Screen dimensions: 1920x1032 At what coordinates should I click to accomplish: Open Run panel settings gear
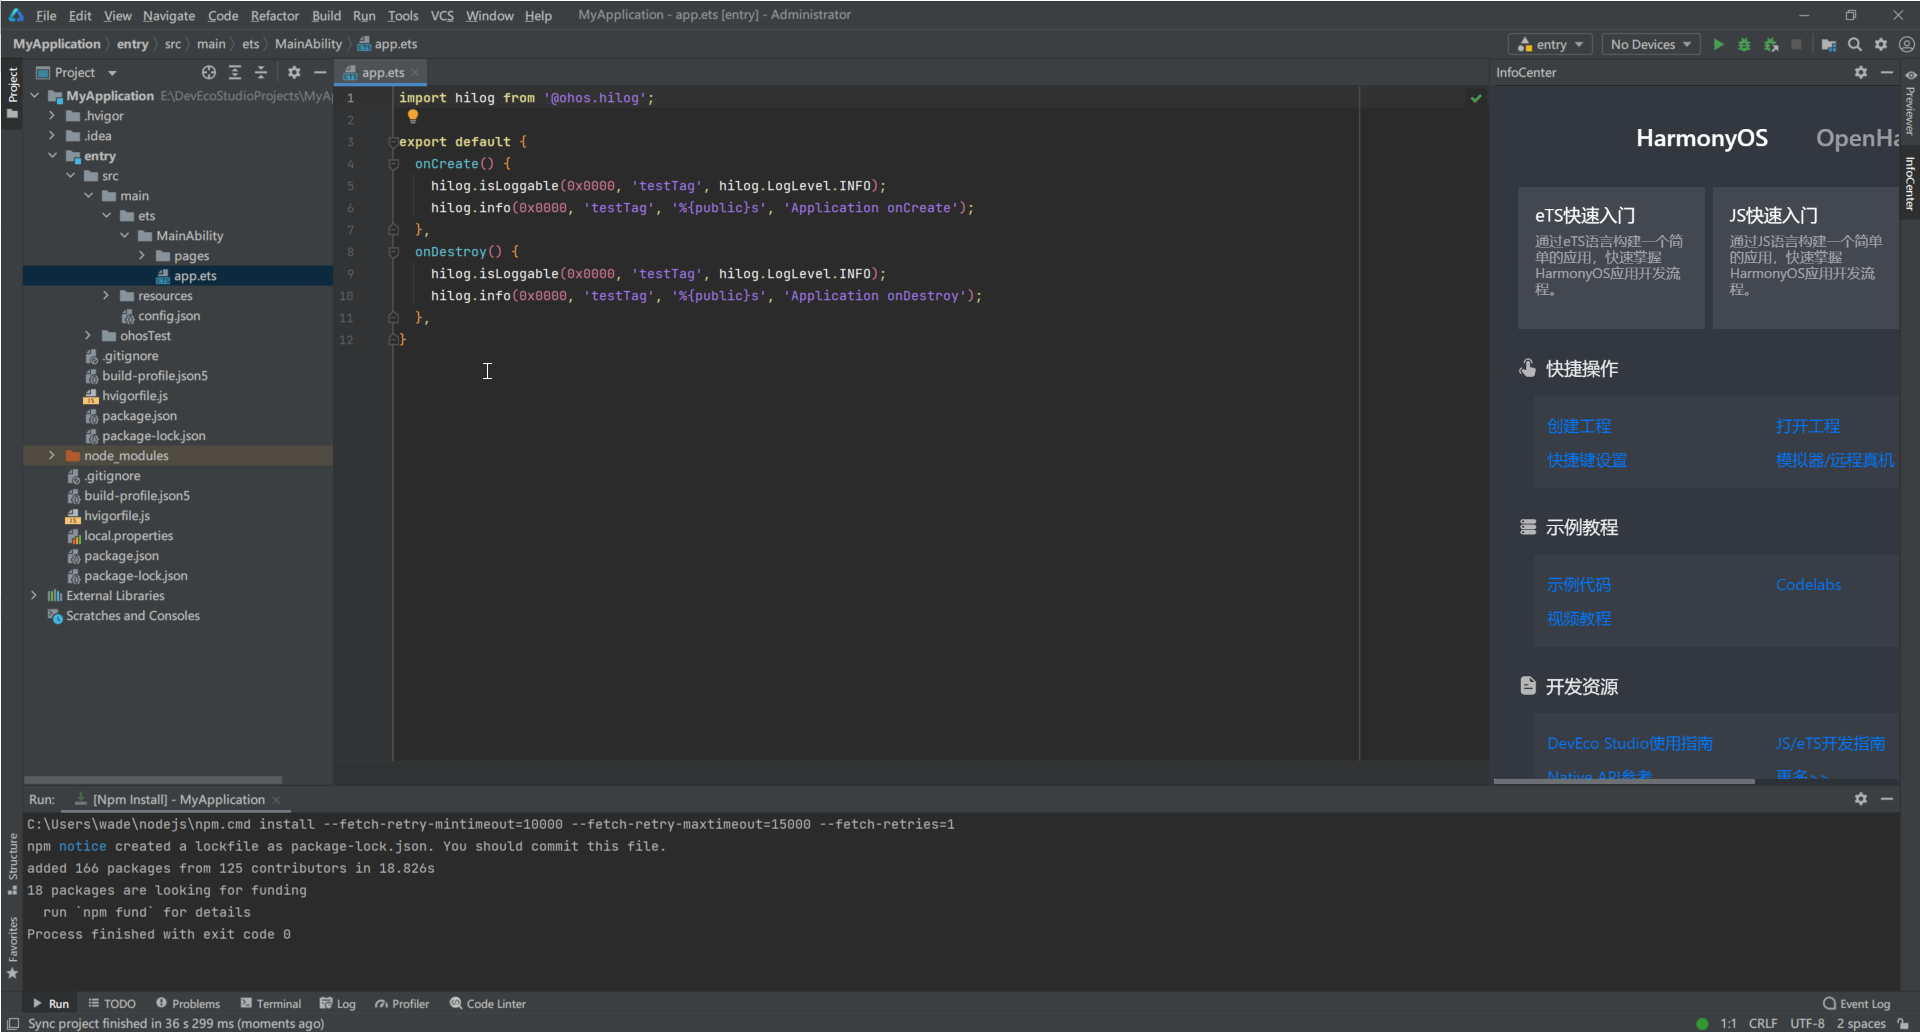point(1860,798)
